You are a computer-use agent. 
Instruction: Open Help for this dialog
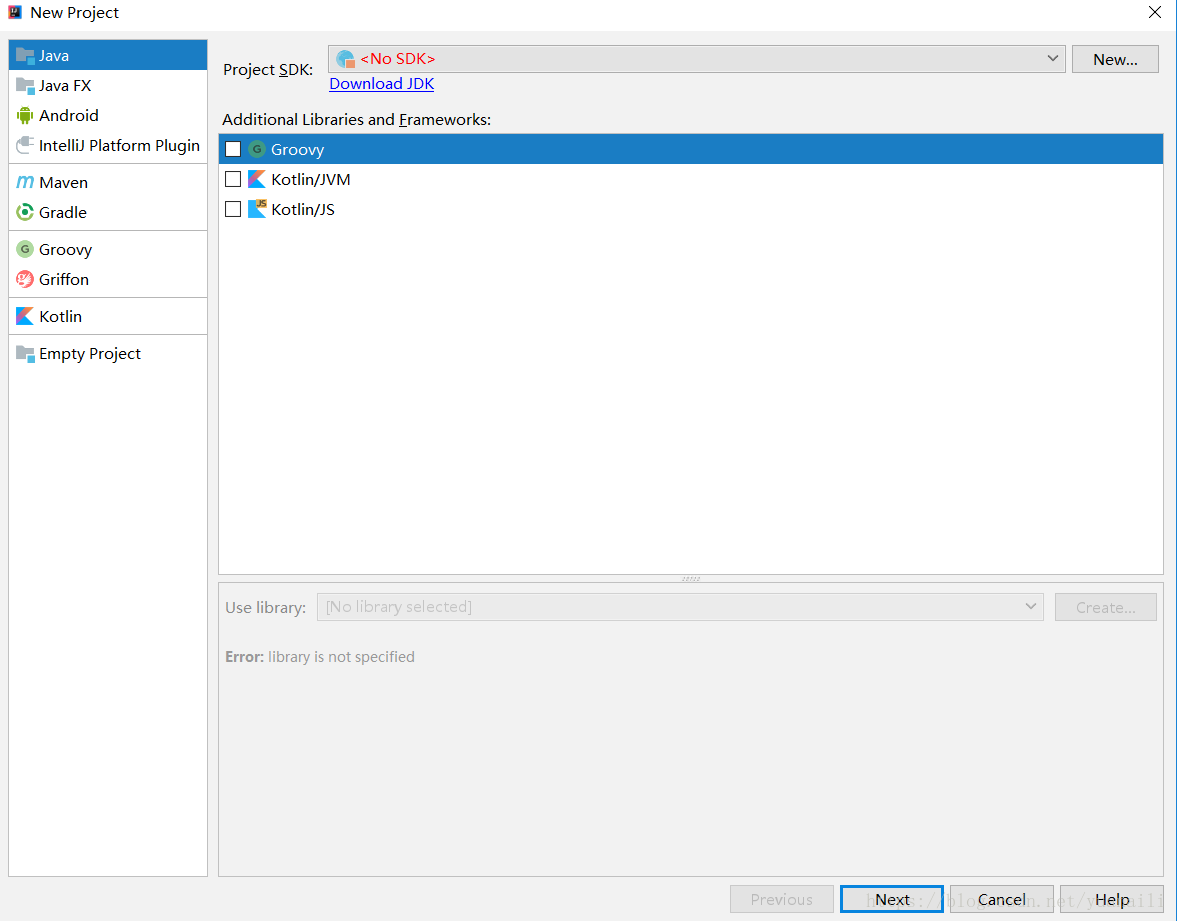1112,899
